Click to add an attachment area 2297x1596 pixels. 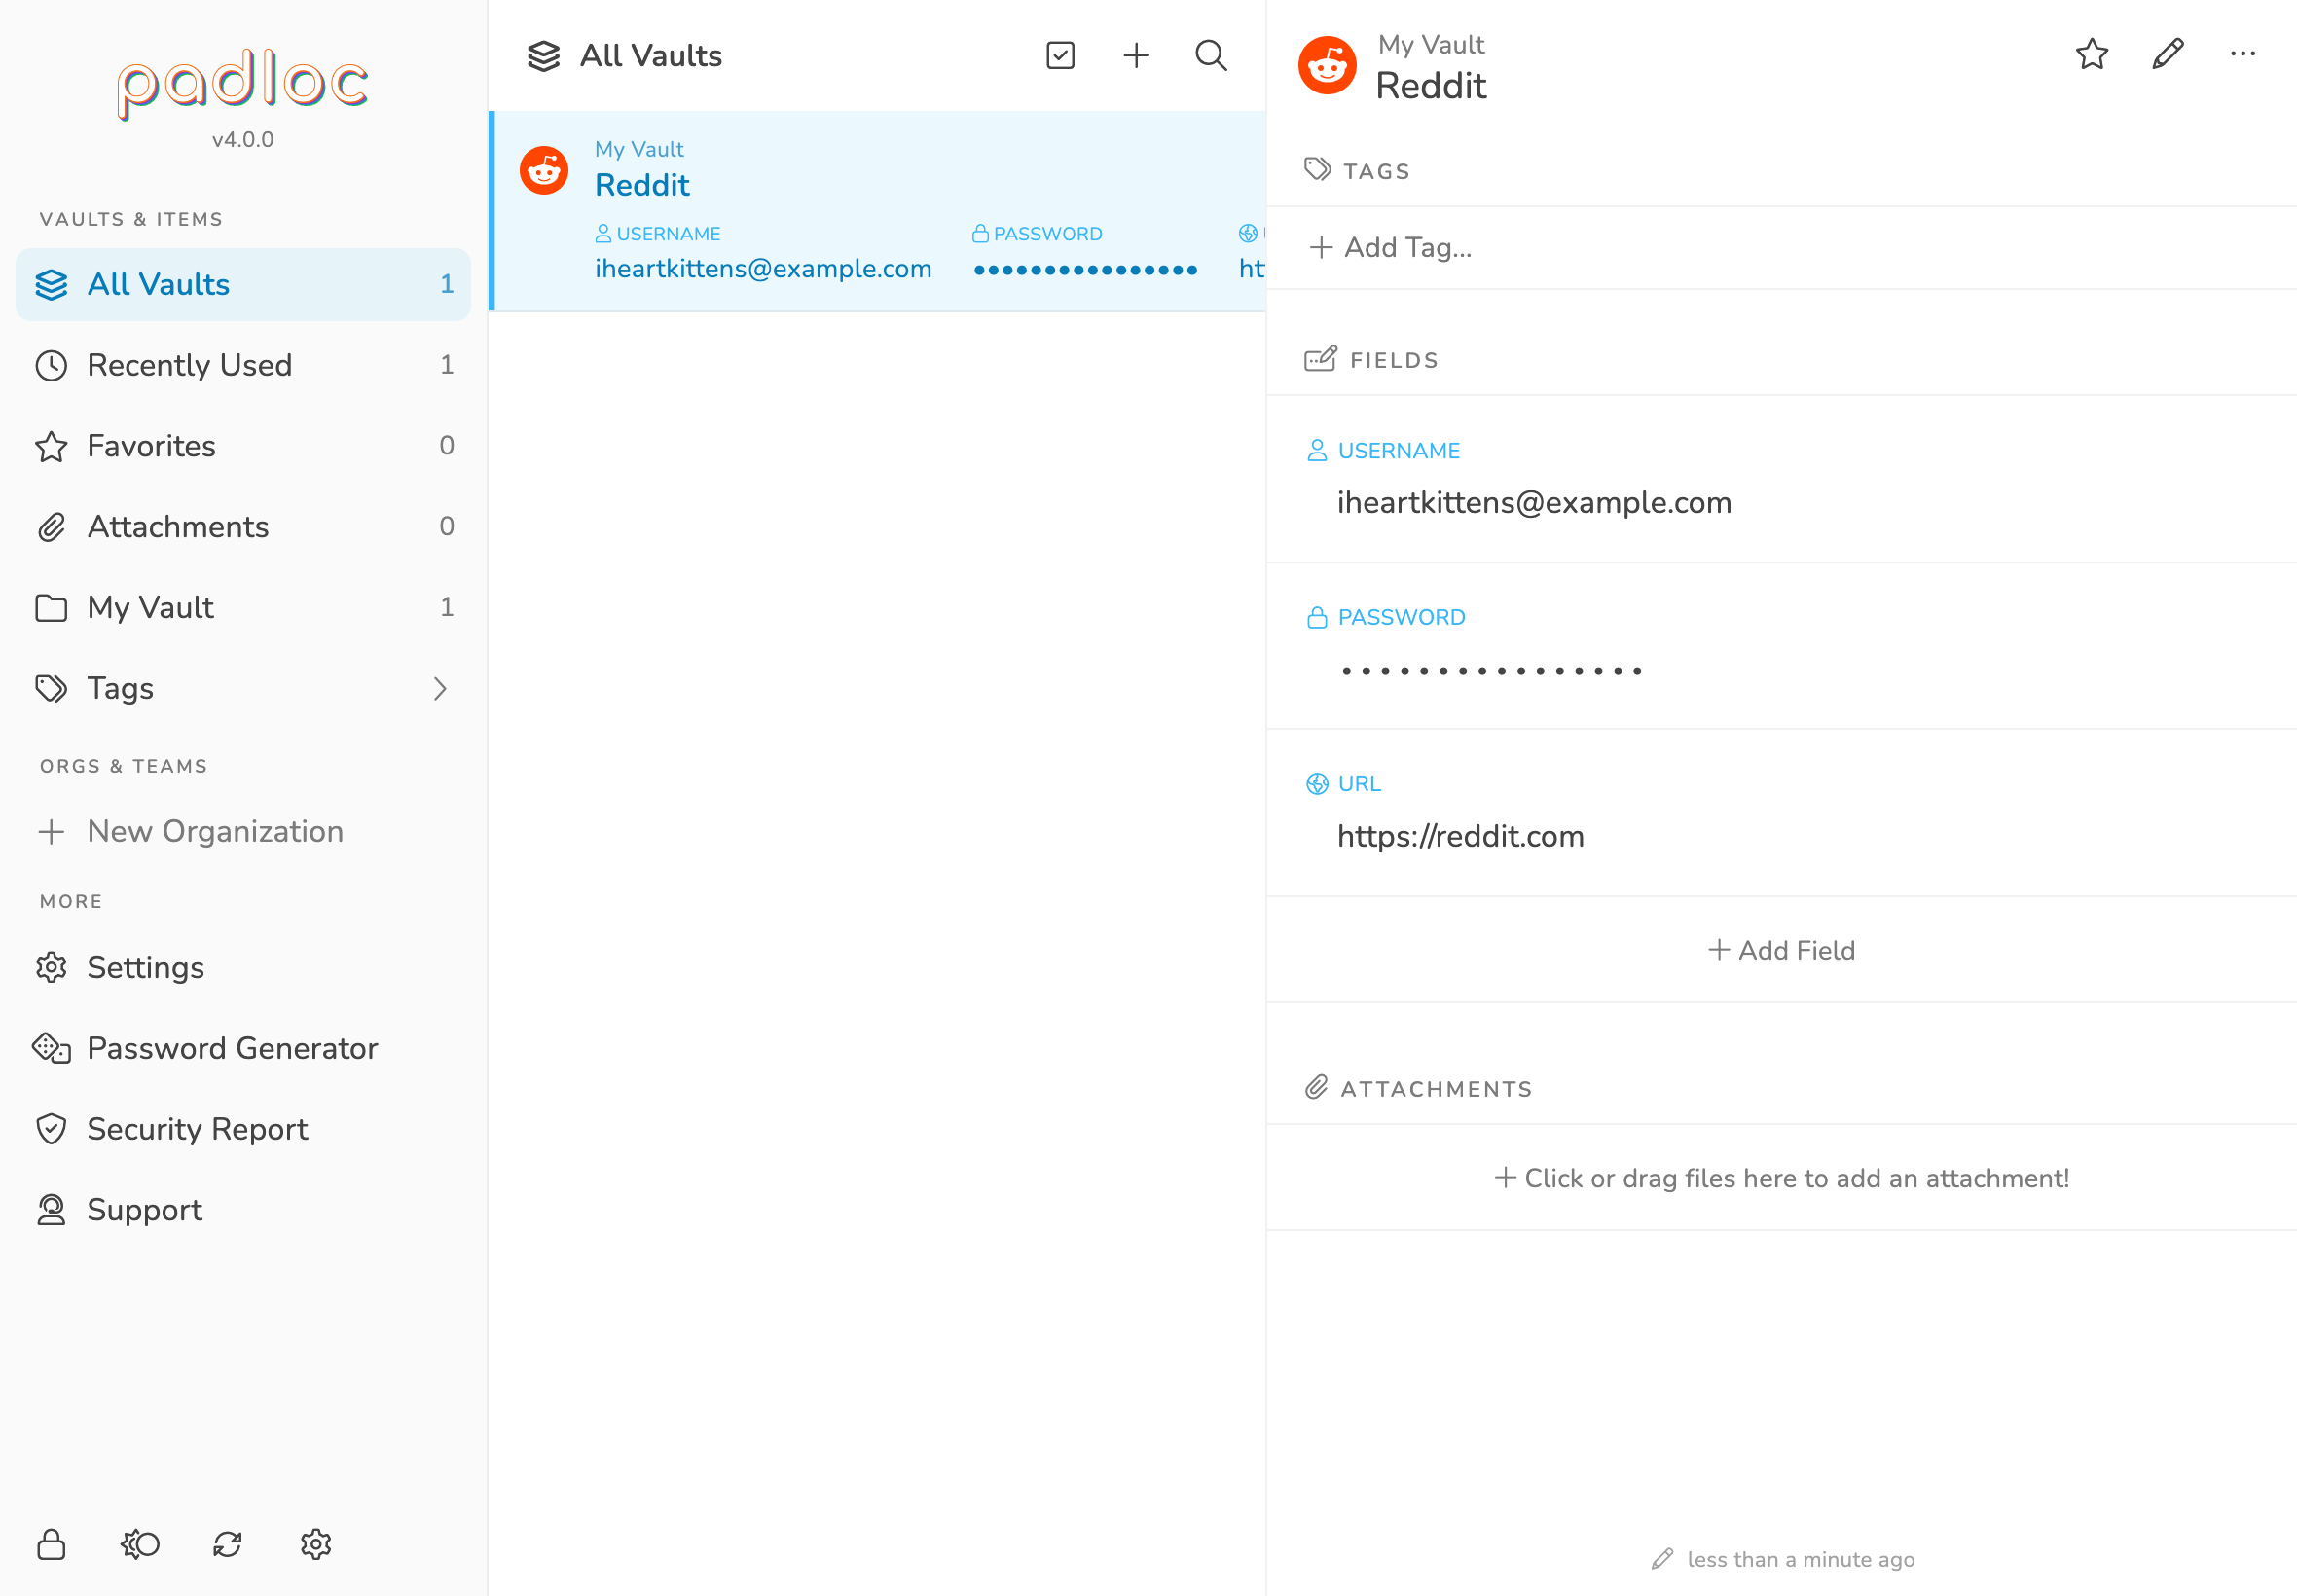tap(1781, 1178)
